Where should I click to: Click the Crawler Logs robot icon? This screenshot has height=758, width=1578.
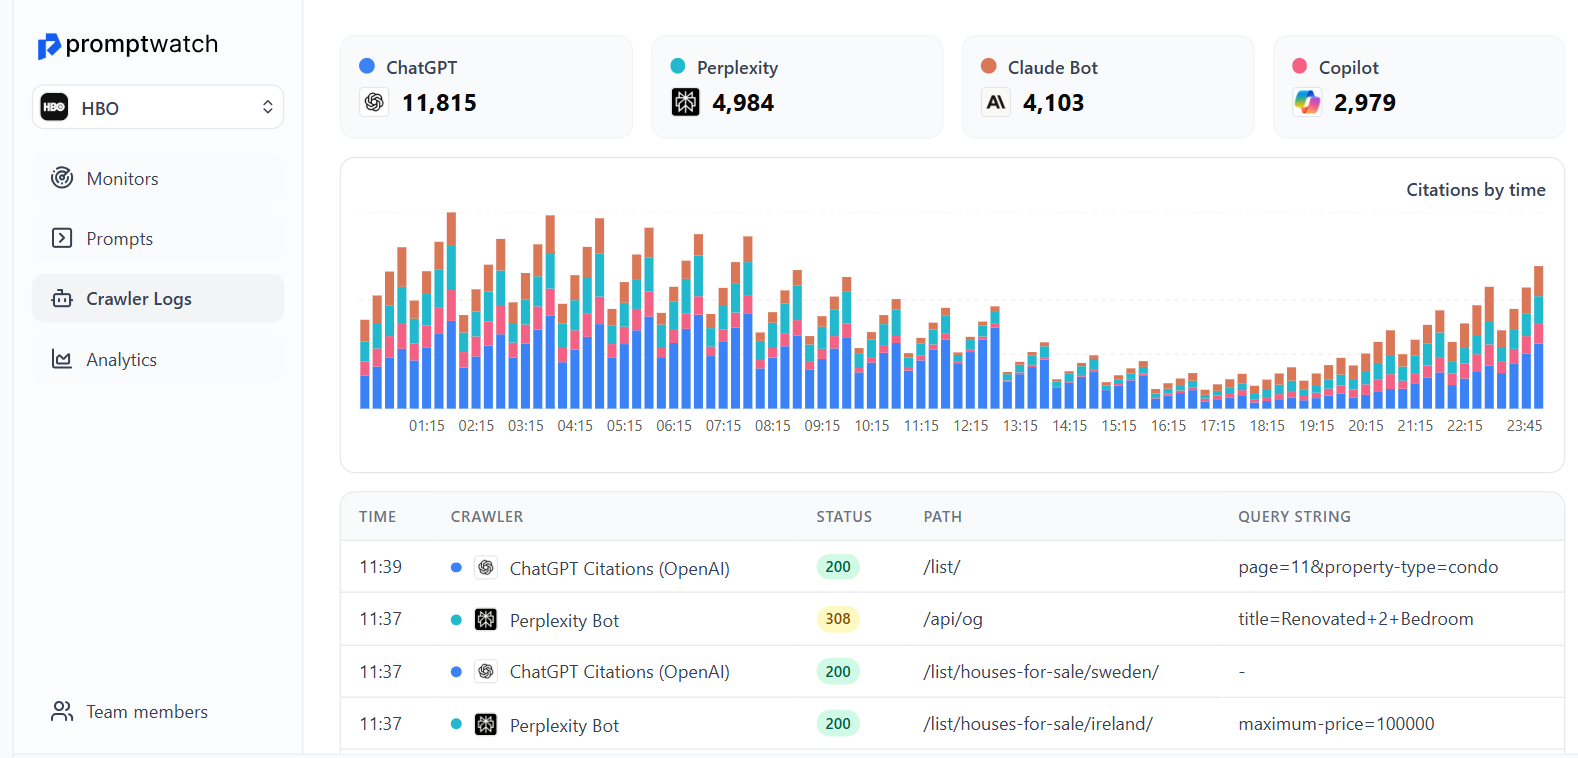pos(62,298)
